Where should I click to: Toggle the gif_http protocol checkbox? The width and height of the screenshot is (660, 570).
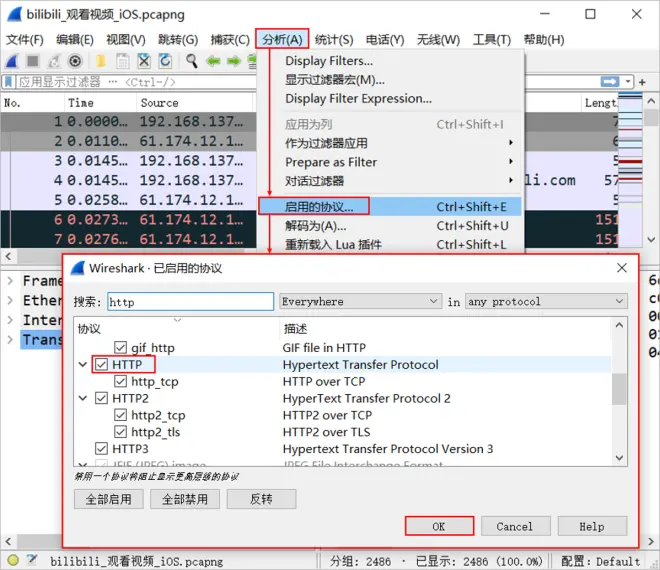[x=120, y=347]
